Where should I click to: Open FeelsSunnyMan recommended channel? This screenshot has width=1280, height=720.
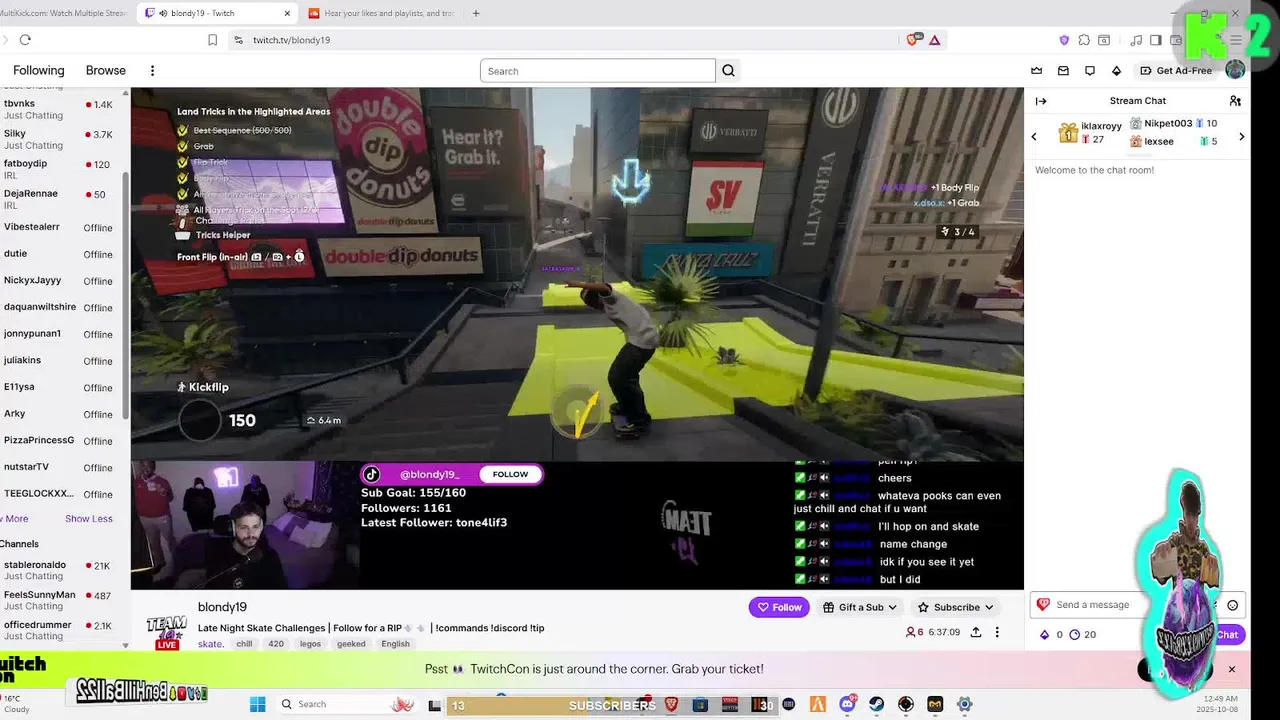click(x=60, y=600)
